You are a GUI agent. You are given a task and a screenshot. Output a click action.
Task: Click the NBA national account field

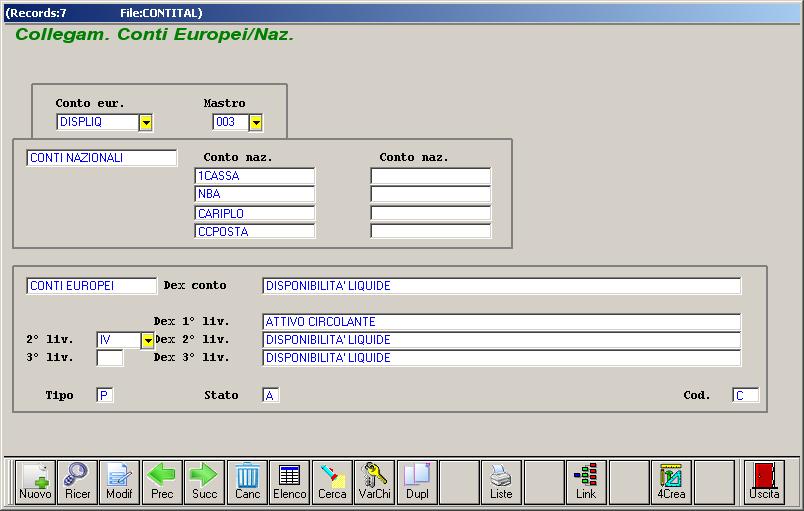coord(255,194)
